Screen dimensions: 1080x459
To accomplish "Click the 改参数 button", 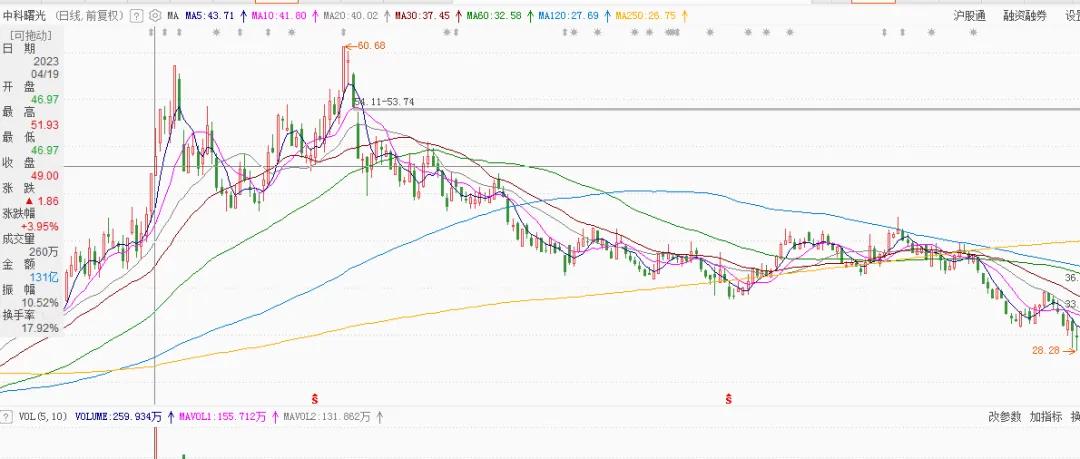I will coord(1005,416).
